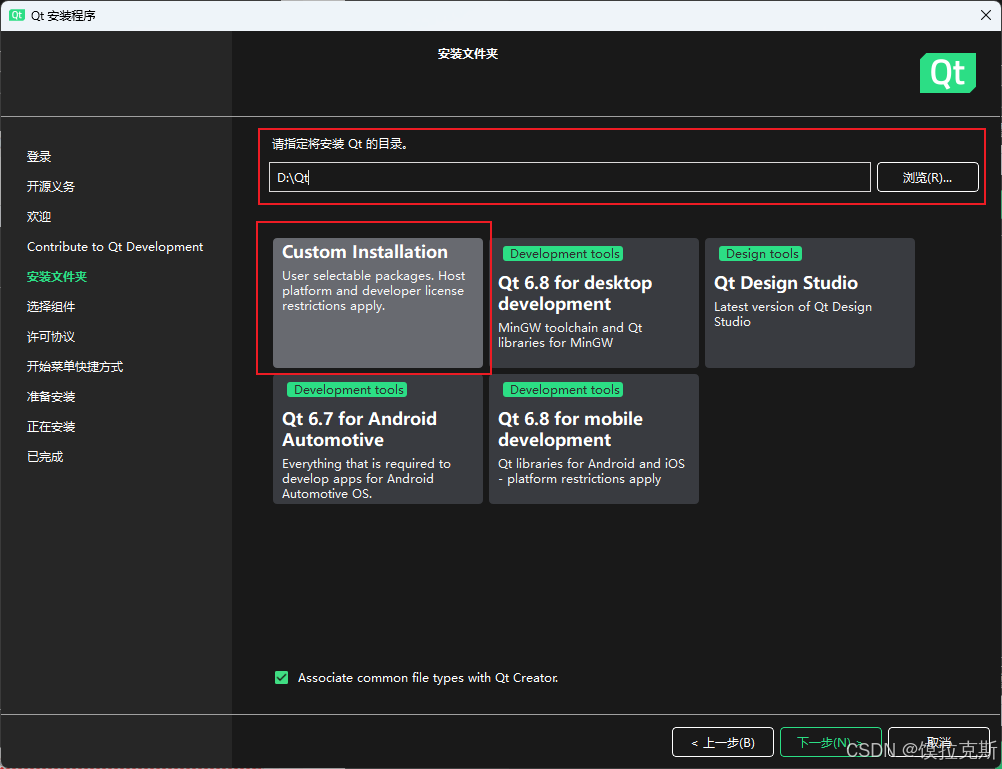Click the 请指定将安装 Qt 的目录 label

coord(340,144)
